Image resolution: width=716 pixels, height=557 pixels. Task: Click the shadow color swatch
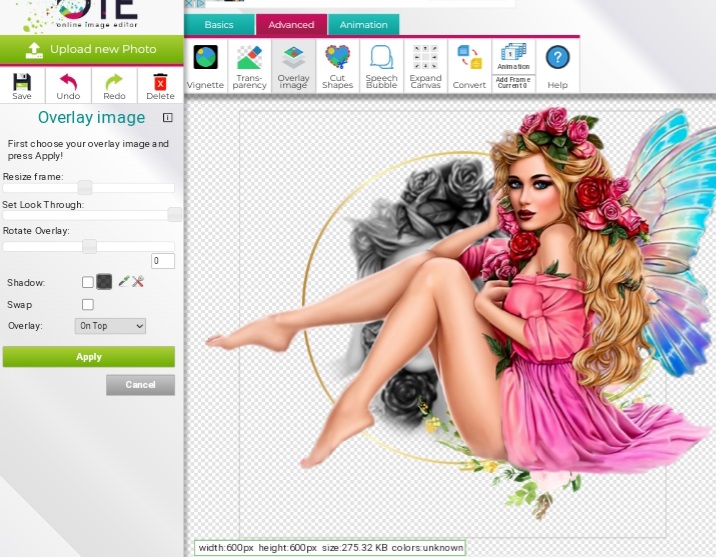[x=104, y=283]
